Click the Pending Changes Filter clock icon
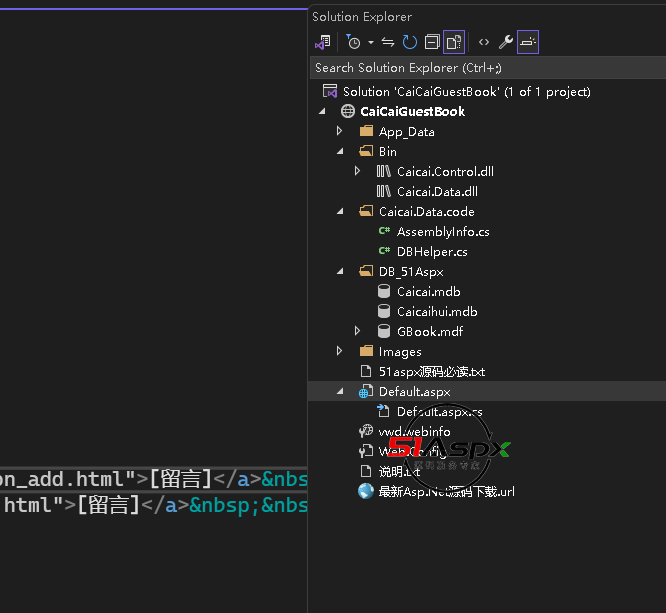This screenshot has height=613, width=666. coord(353,42)
